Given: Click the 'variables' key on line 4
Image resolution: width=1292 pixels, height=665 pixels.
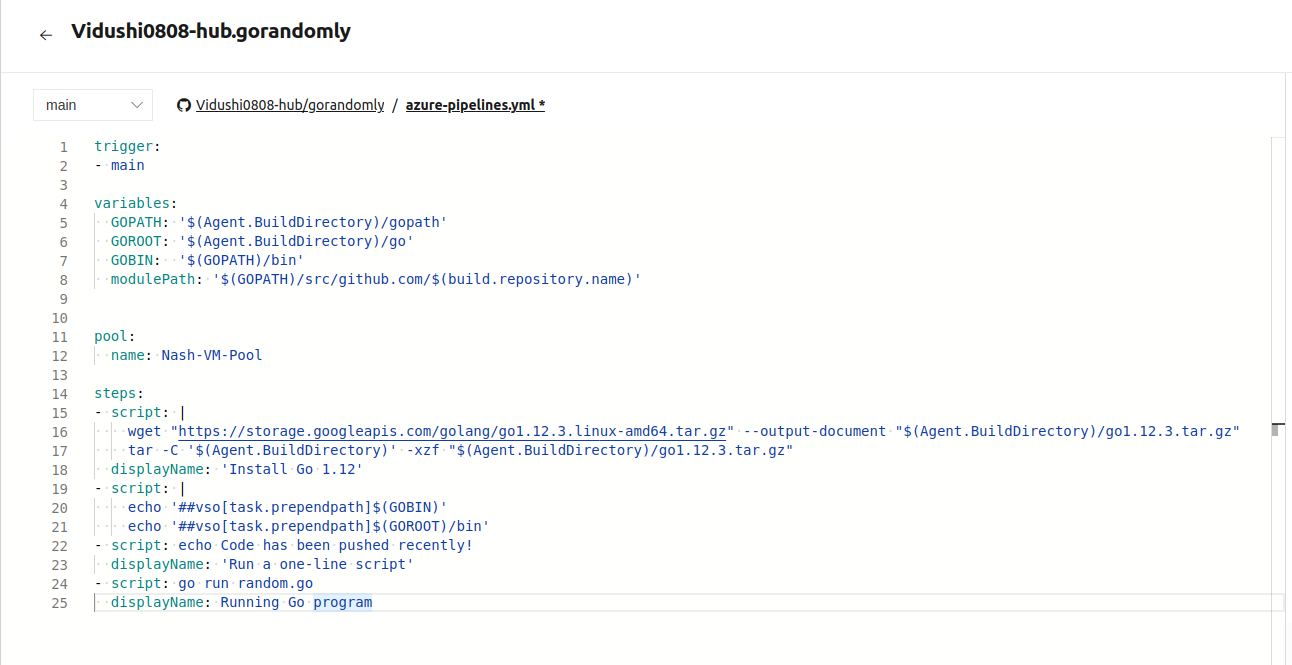Looking at the screenshot, I should click(x=132, y=204).
